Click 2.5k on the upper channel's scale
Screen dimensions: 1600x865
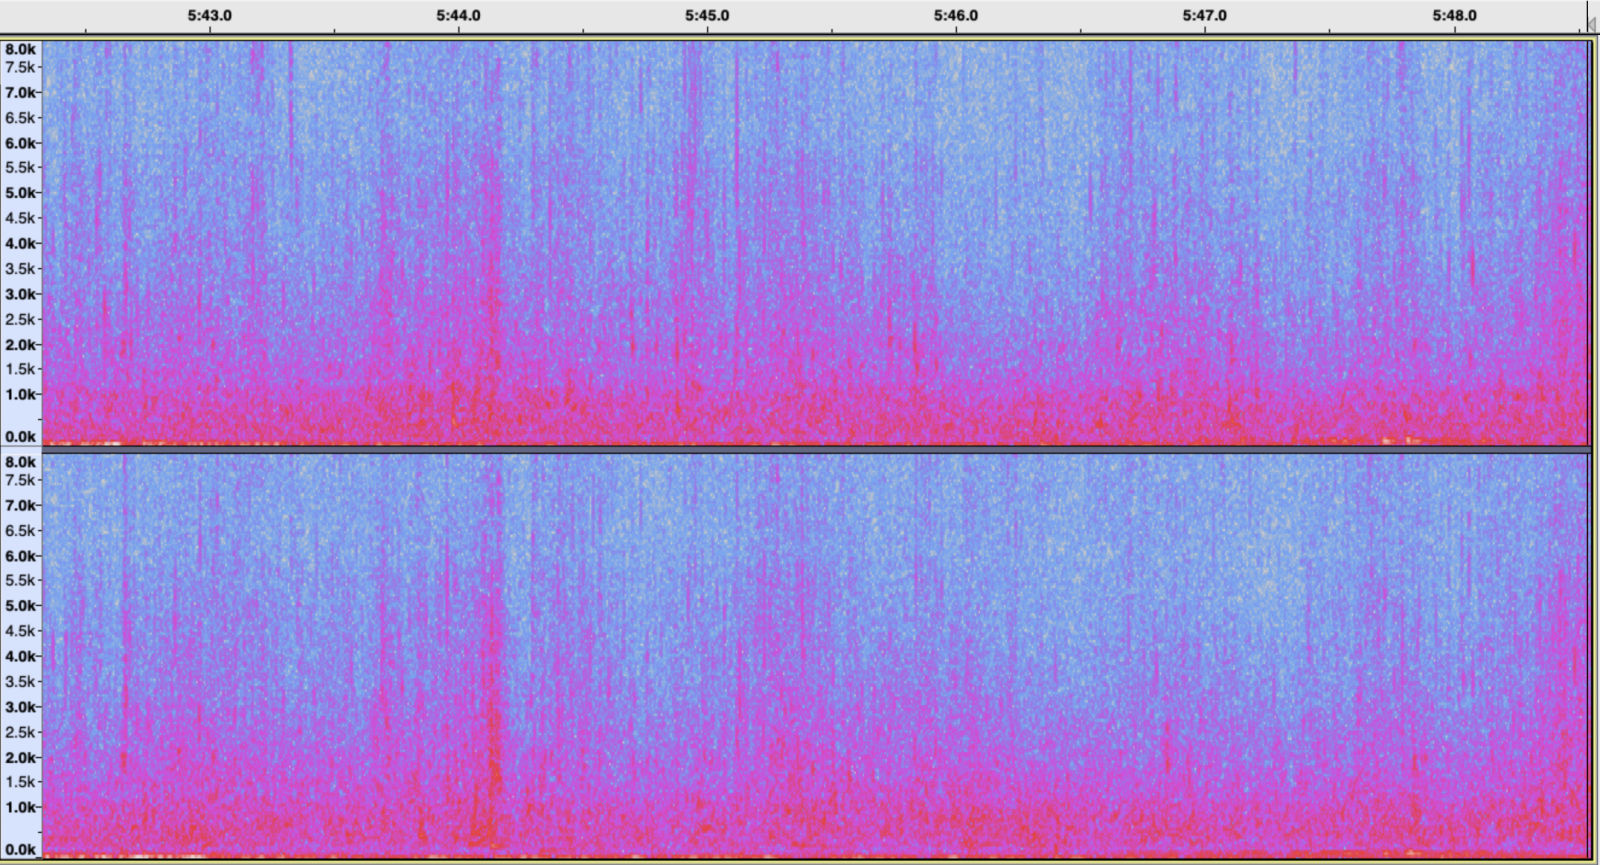(20, 319)
